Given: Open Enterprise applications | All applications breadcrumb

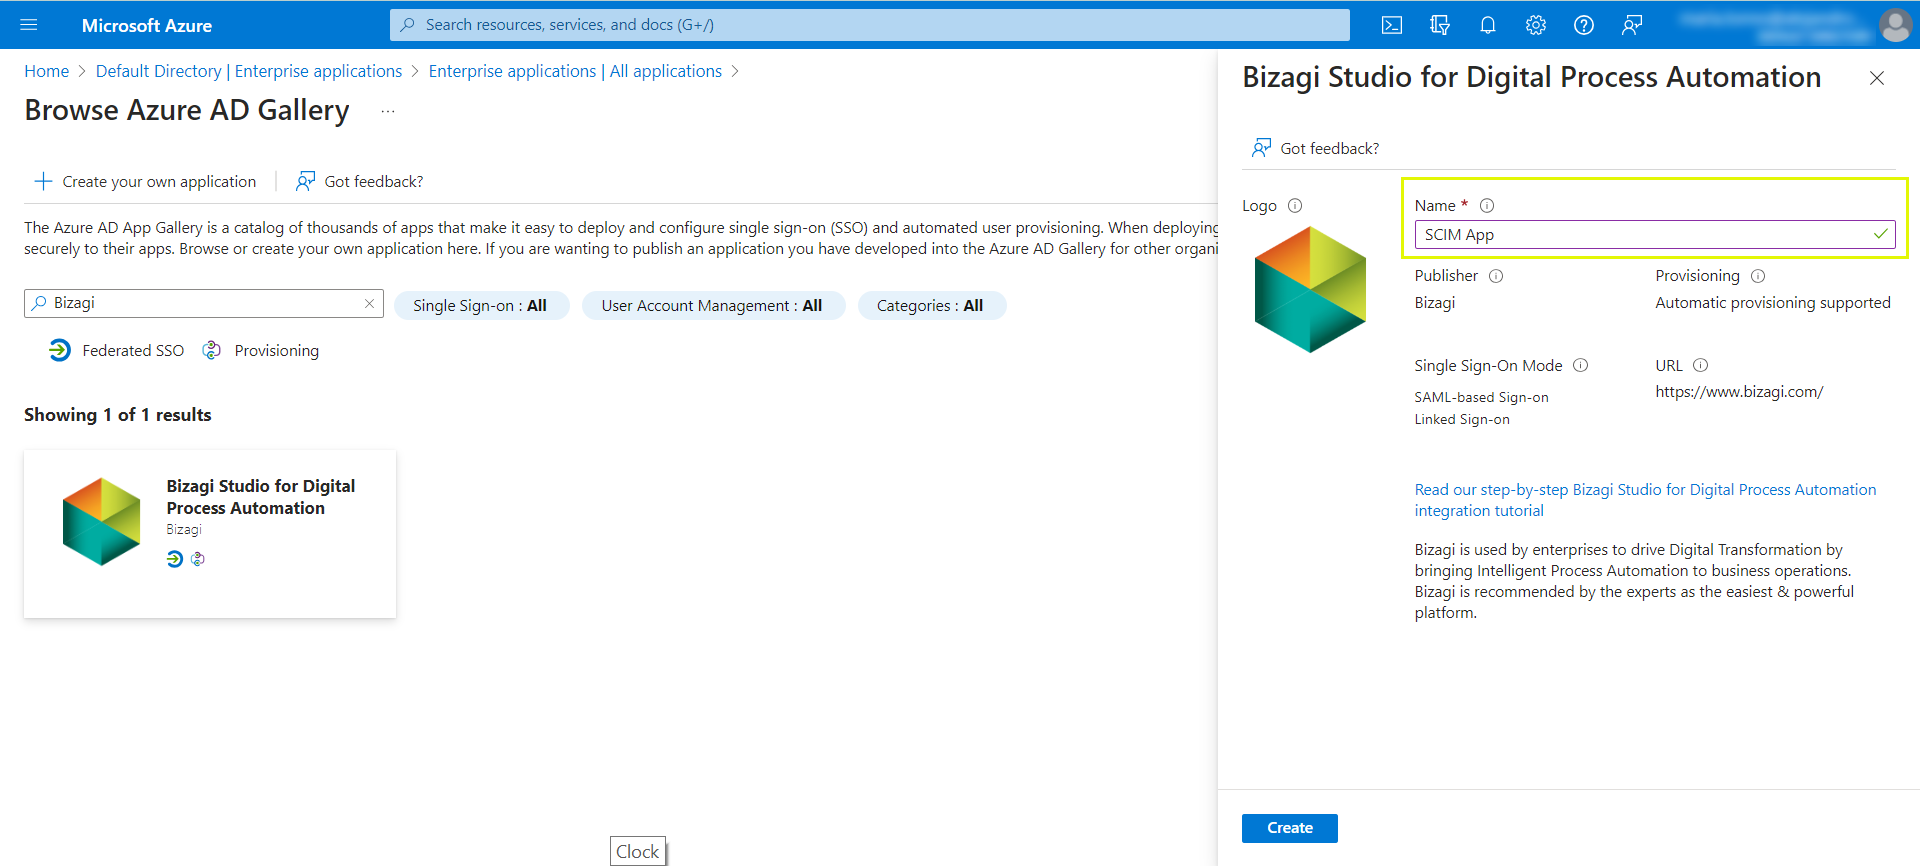Looking at the screenshot, I should pyautogui.click(x=575, y=71).
